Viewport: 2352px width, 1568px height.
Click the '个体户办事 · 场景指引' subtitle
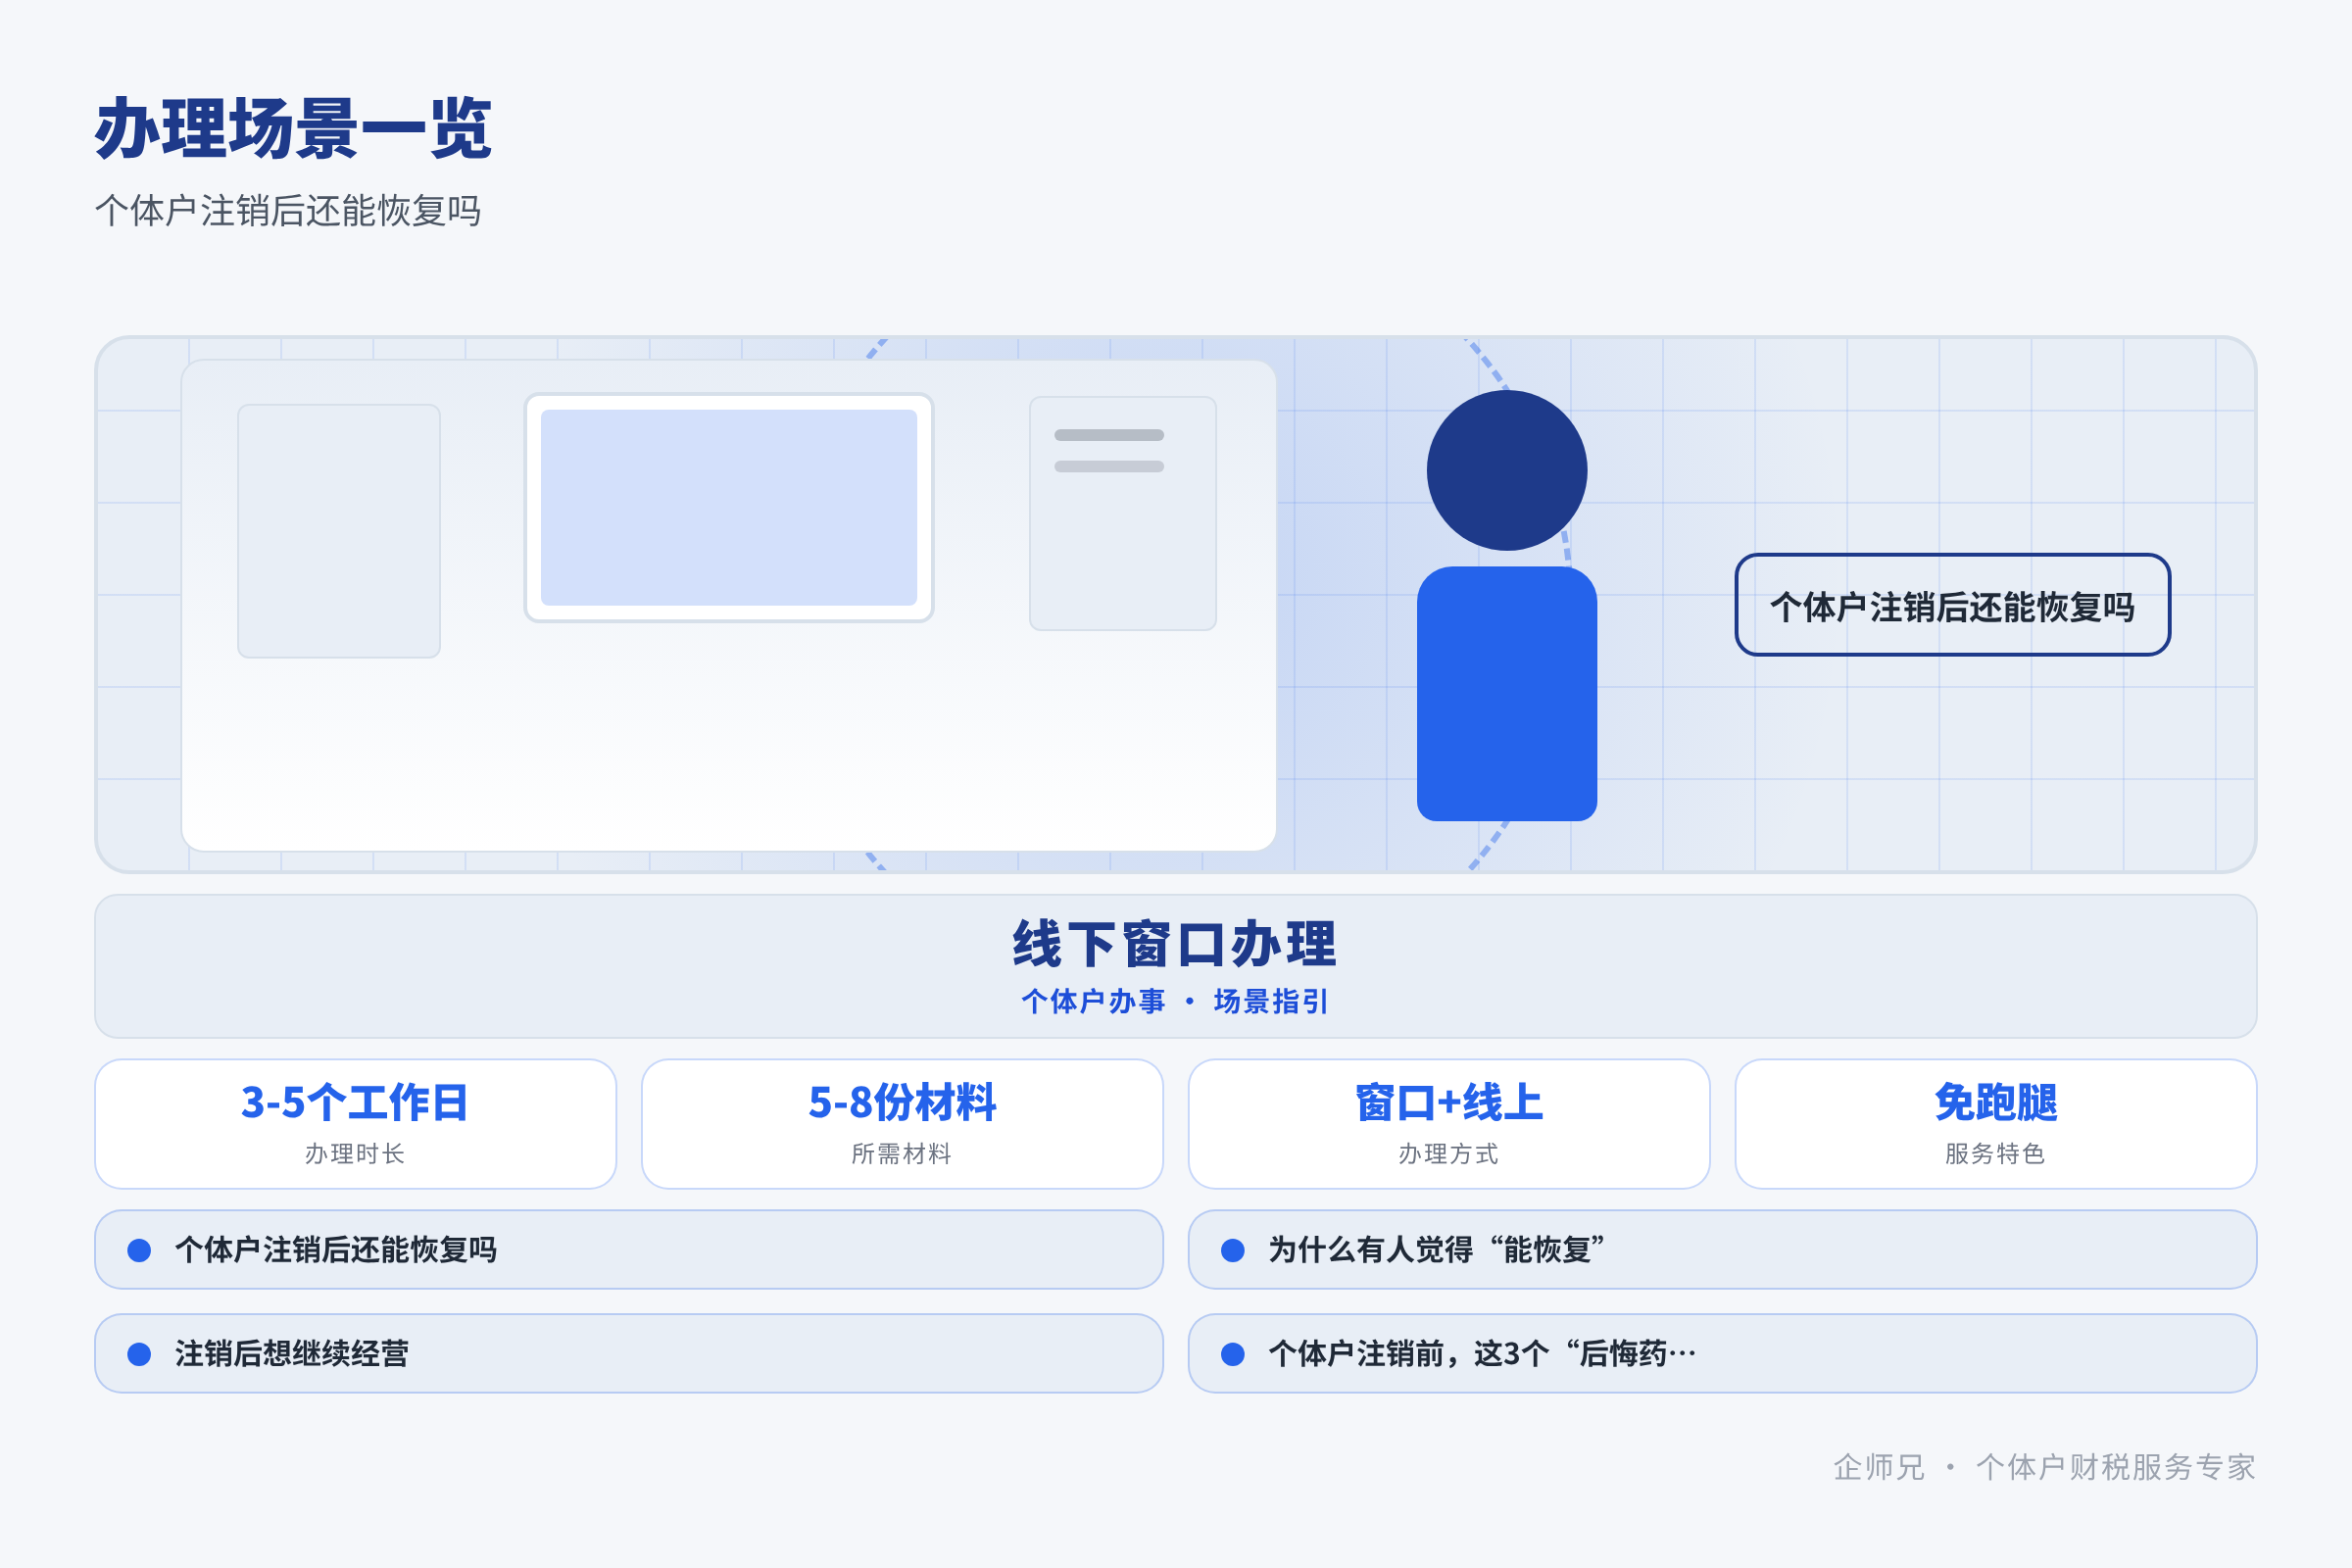click(x=1175, y=1001)
